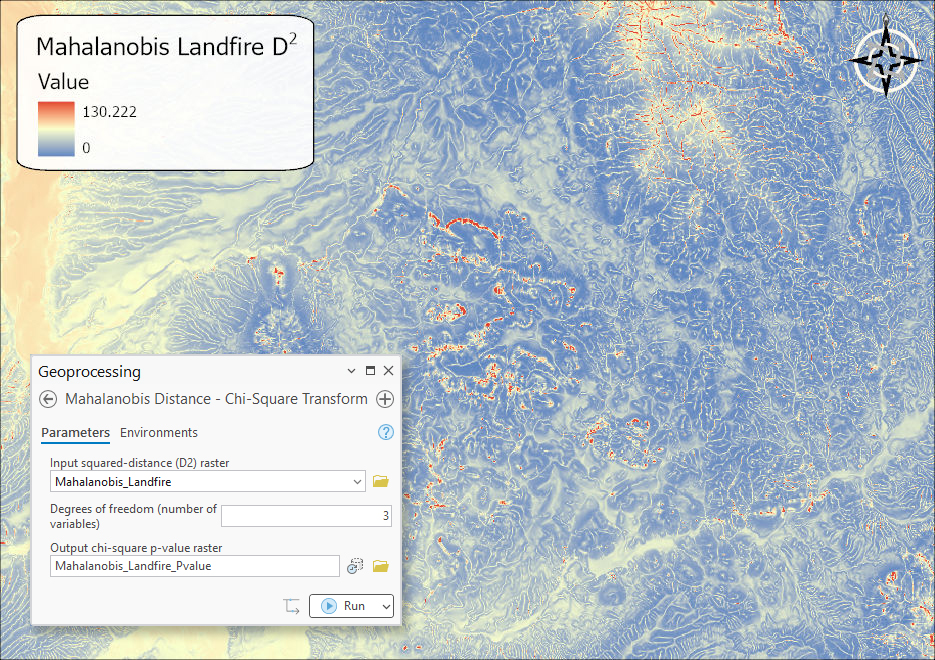Click the 'Input squared-distance (D2) raster' label
Viewport: 935px width, 660px height.
(x=140, y=463)
